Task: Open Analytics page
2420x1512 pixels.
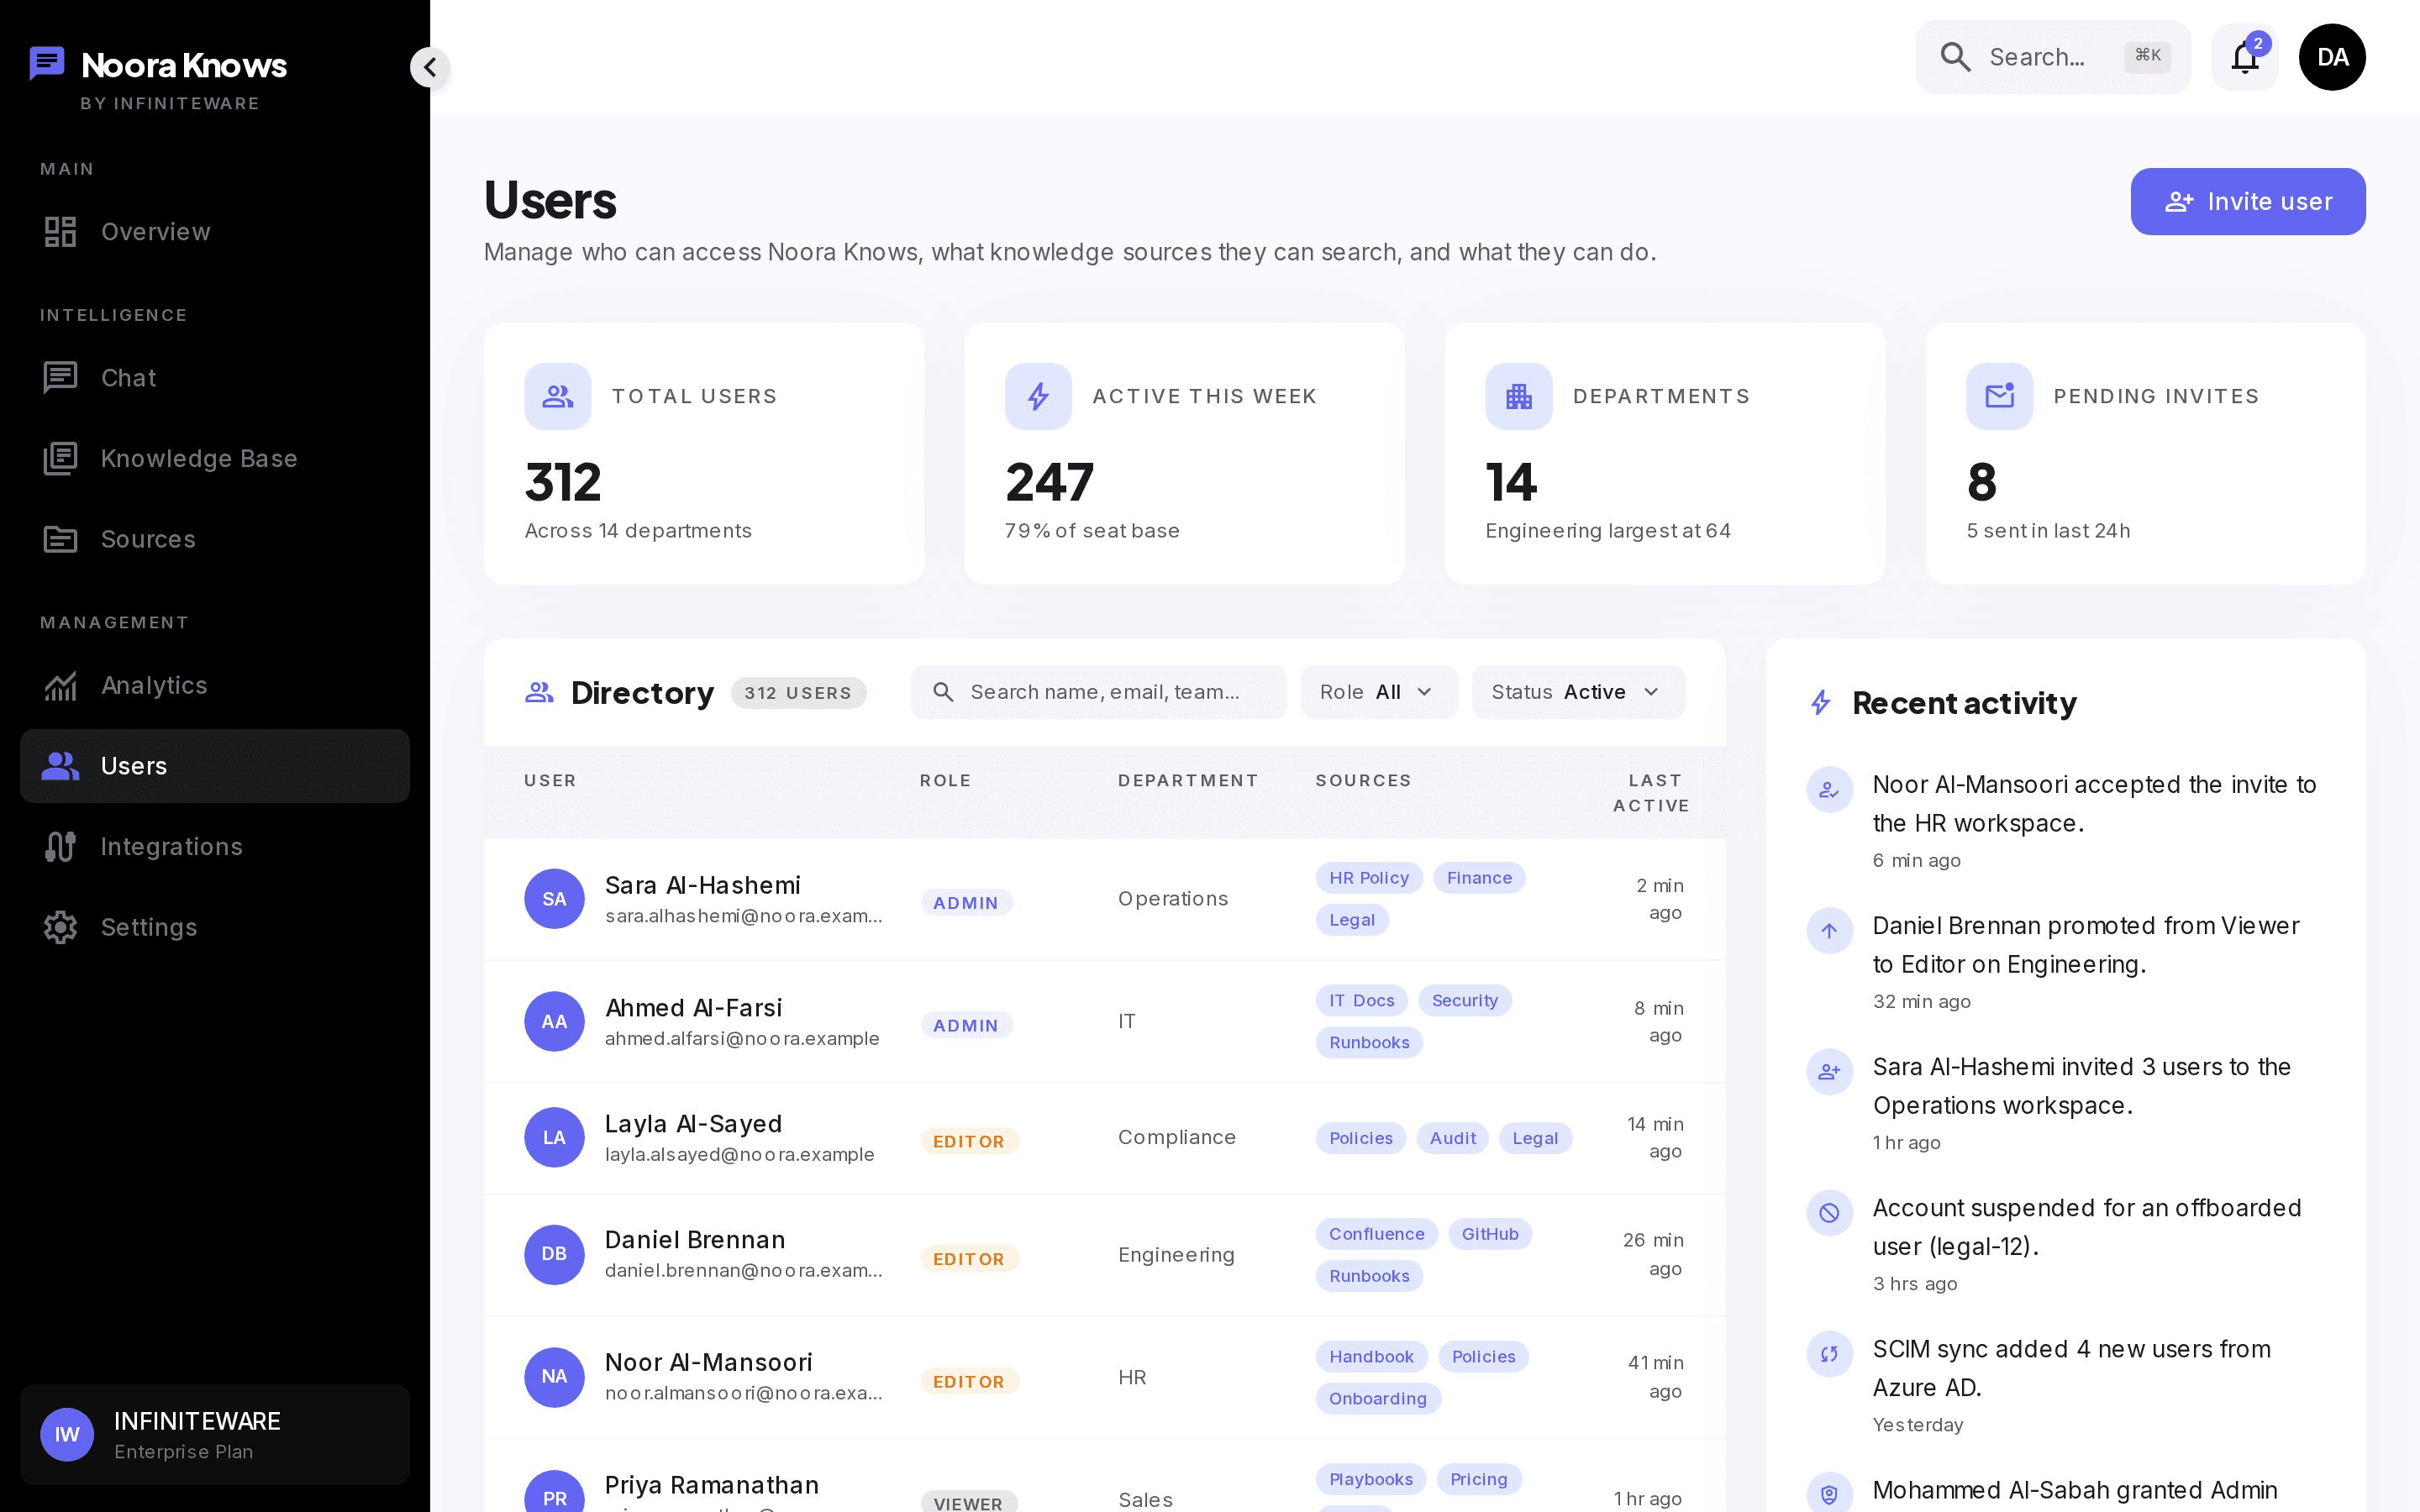Action: click(x=215, y=685)
